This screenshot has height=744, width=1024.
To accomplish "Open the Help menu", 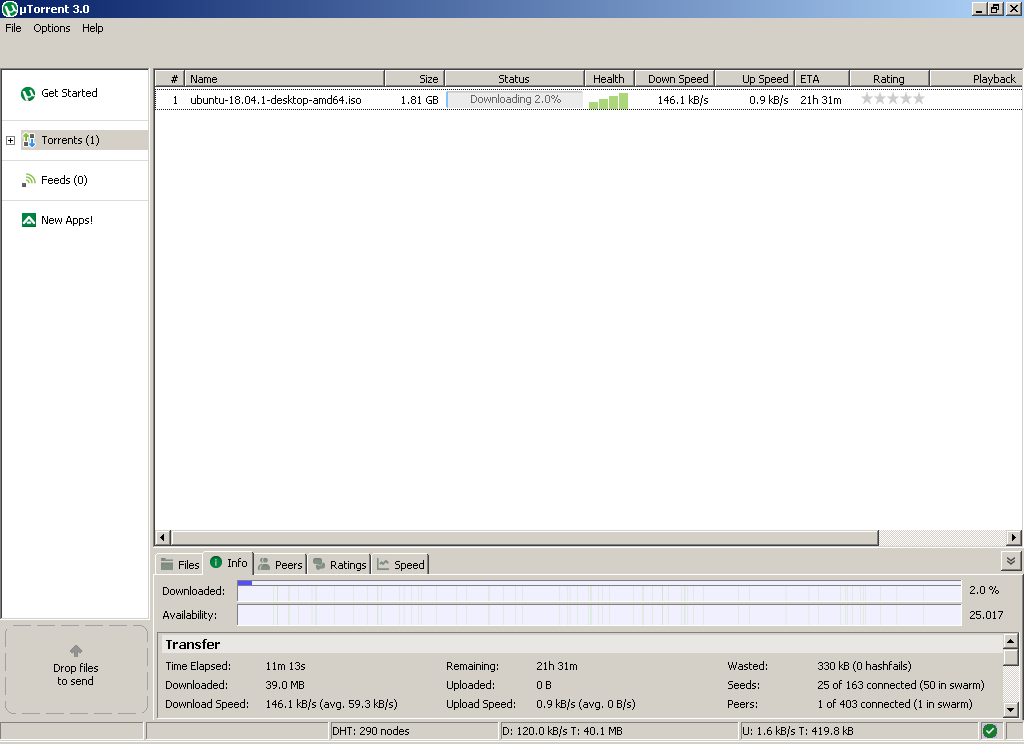I will 92,28.
